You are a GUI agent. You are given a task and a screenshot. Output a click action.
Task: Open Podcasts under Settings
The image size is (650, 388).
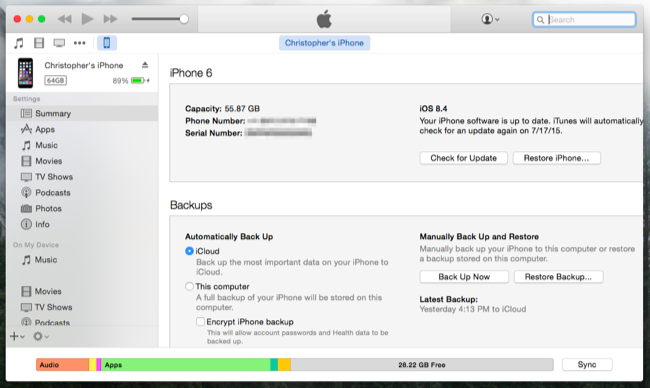(82, 193)
